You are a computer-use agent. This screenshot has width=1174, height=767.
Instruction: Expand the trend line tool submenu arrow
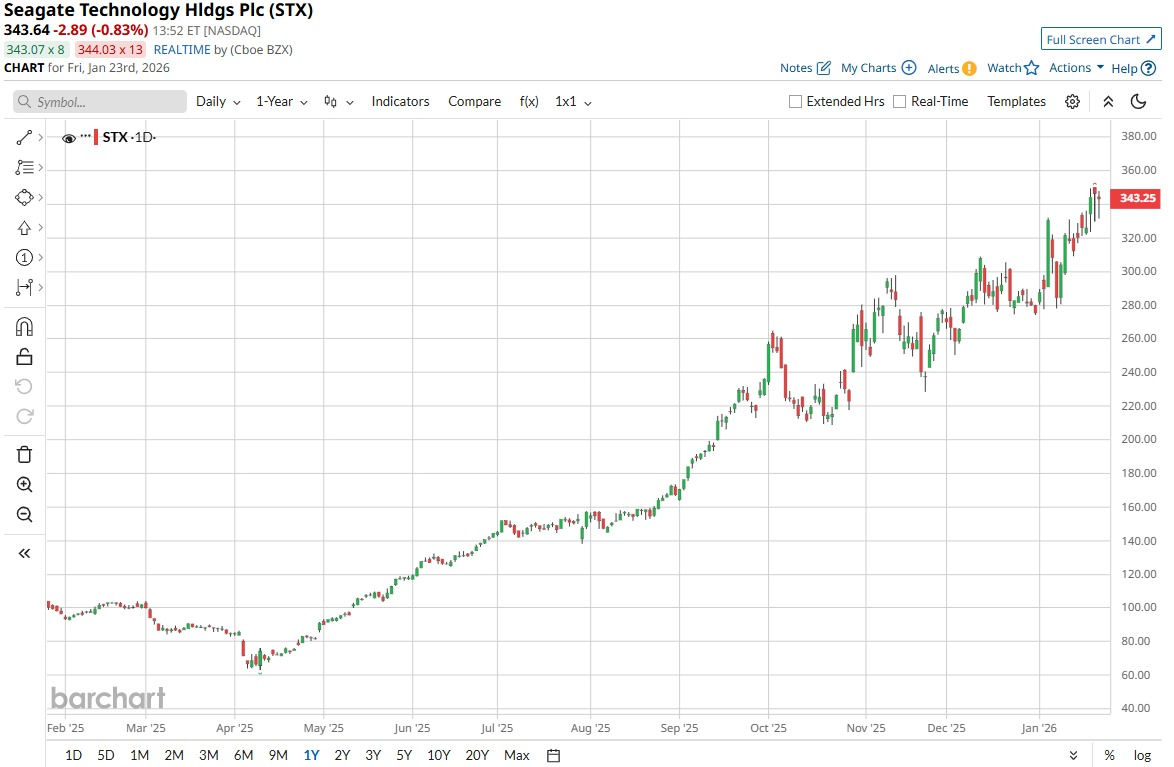(40, 138)
